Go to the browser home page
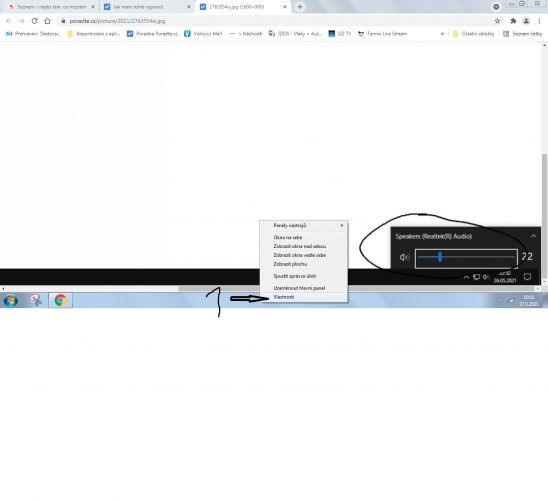548x500 pixels. click(x=47, y=21)
